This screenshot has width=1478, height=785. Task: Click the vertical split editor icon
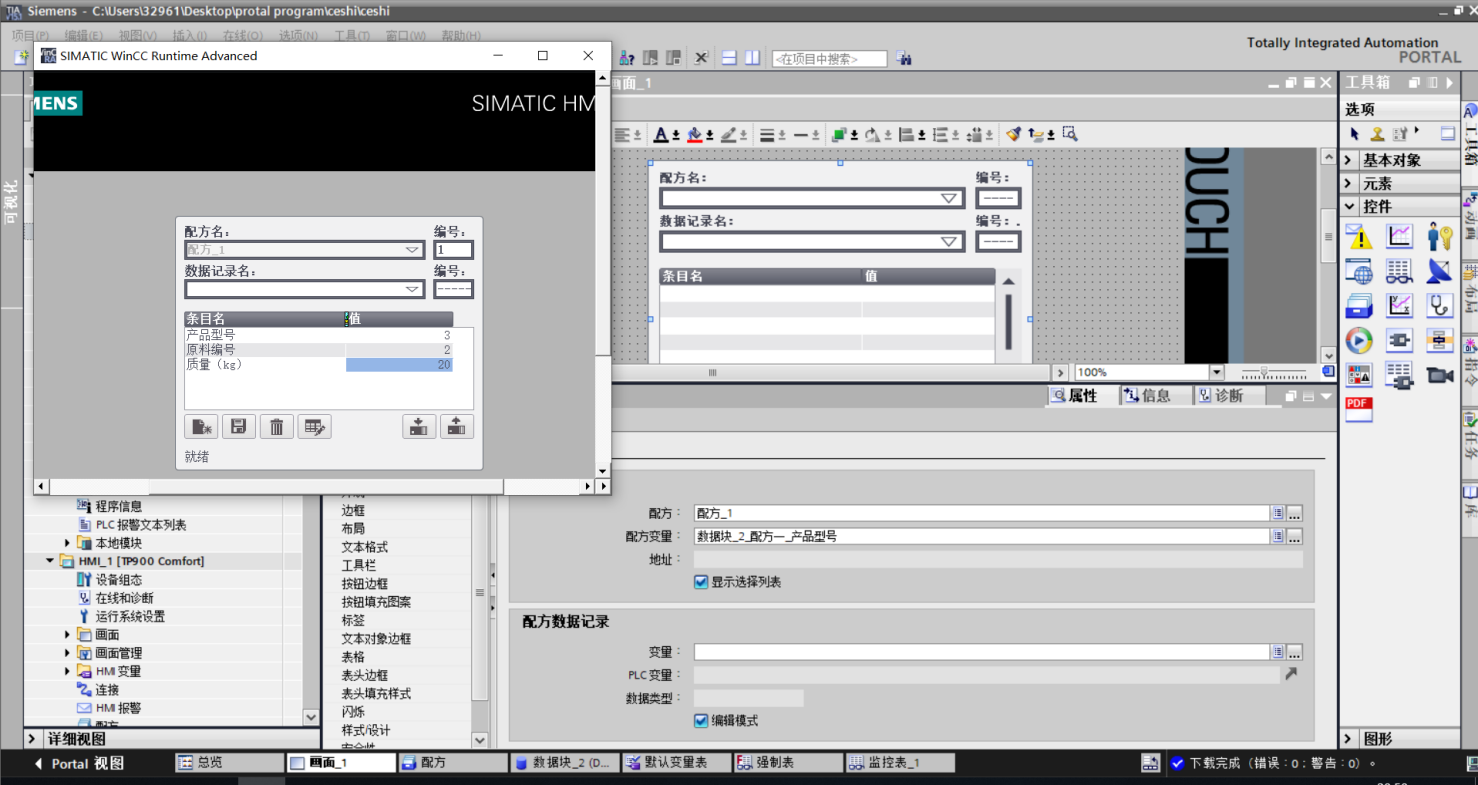click(x=752, y=58)
